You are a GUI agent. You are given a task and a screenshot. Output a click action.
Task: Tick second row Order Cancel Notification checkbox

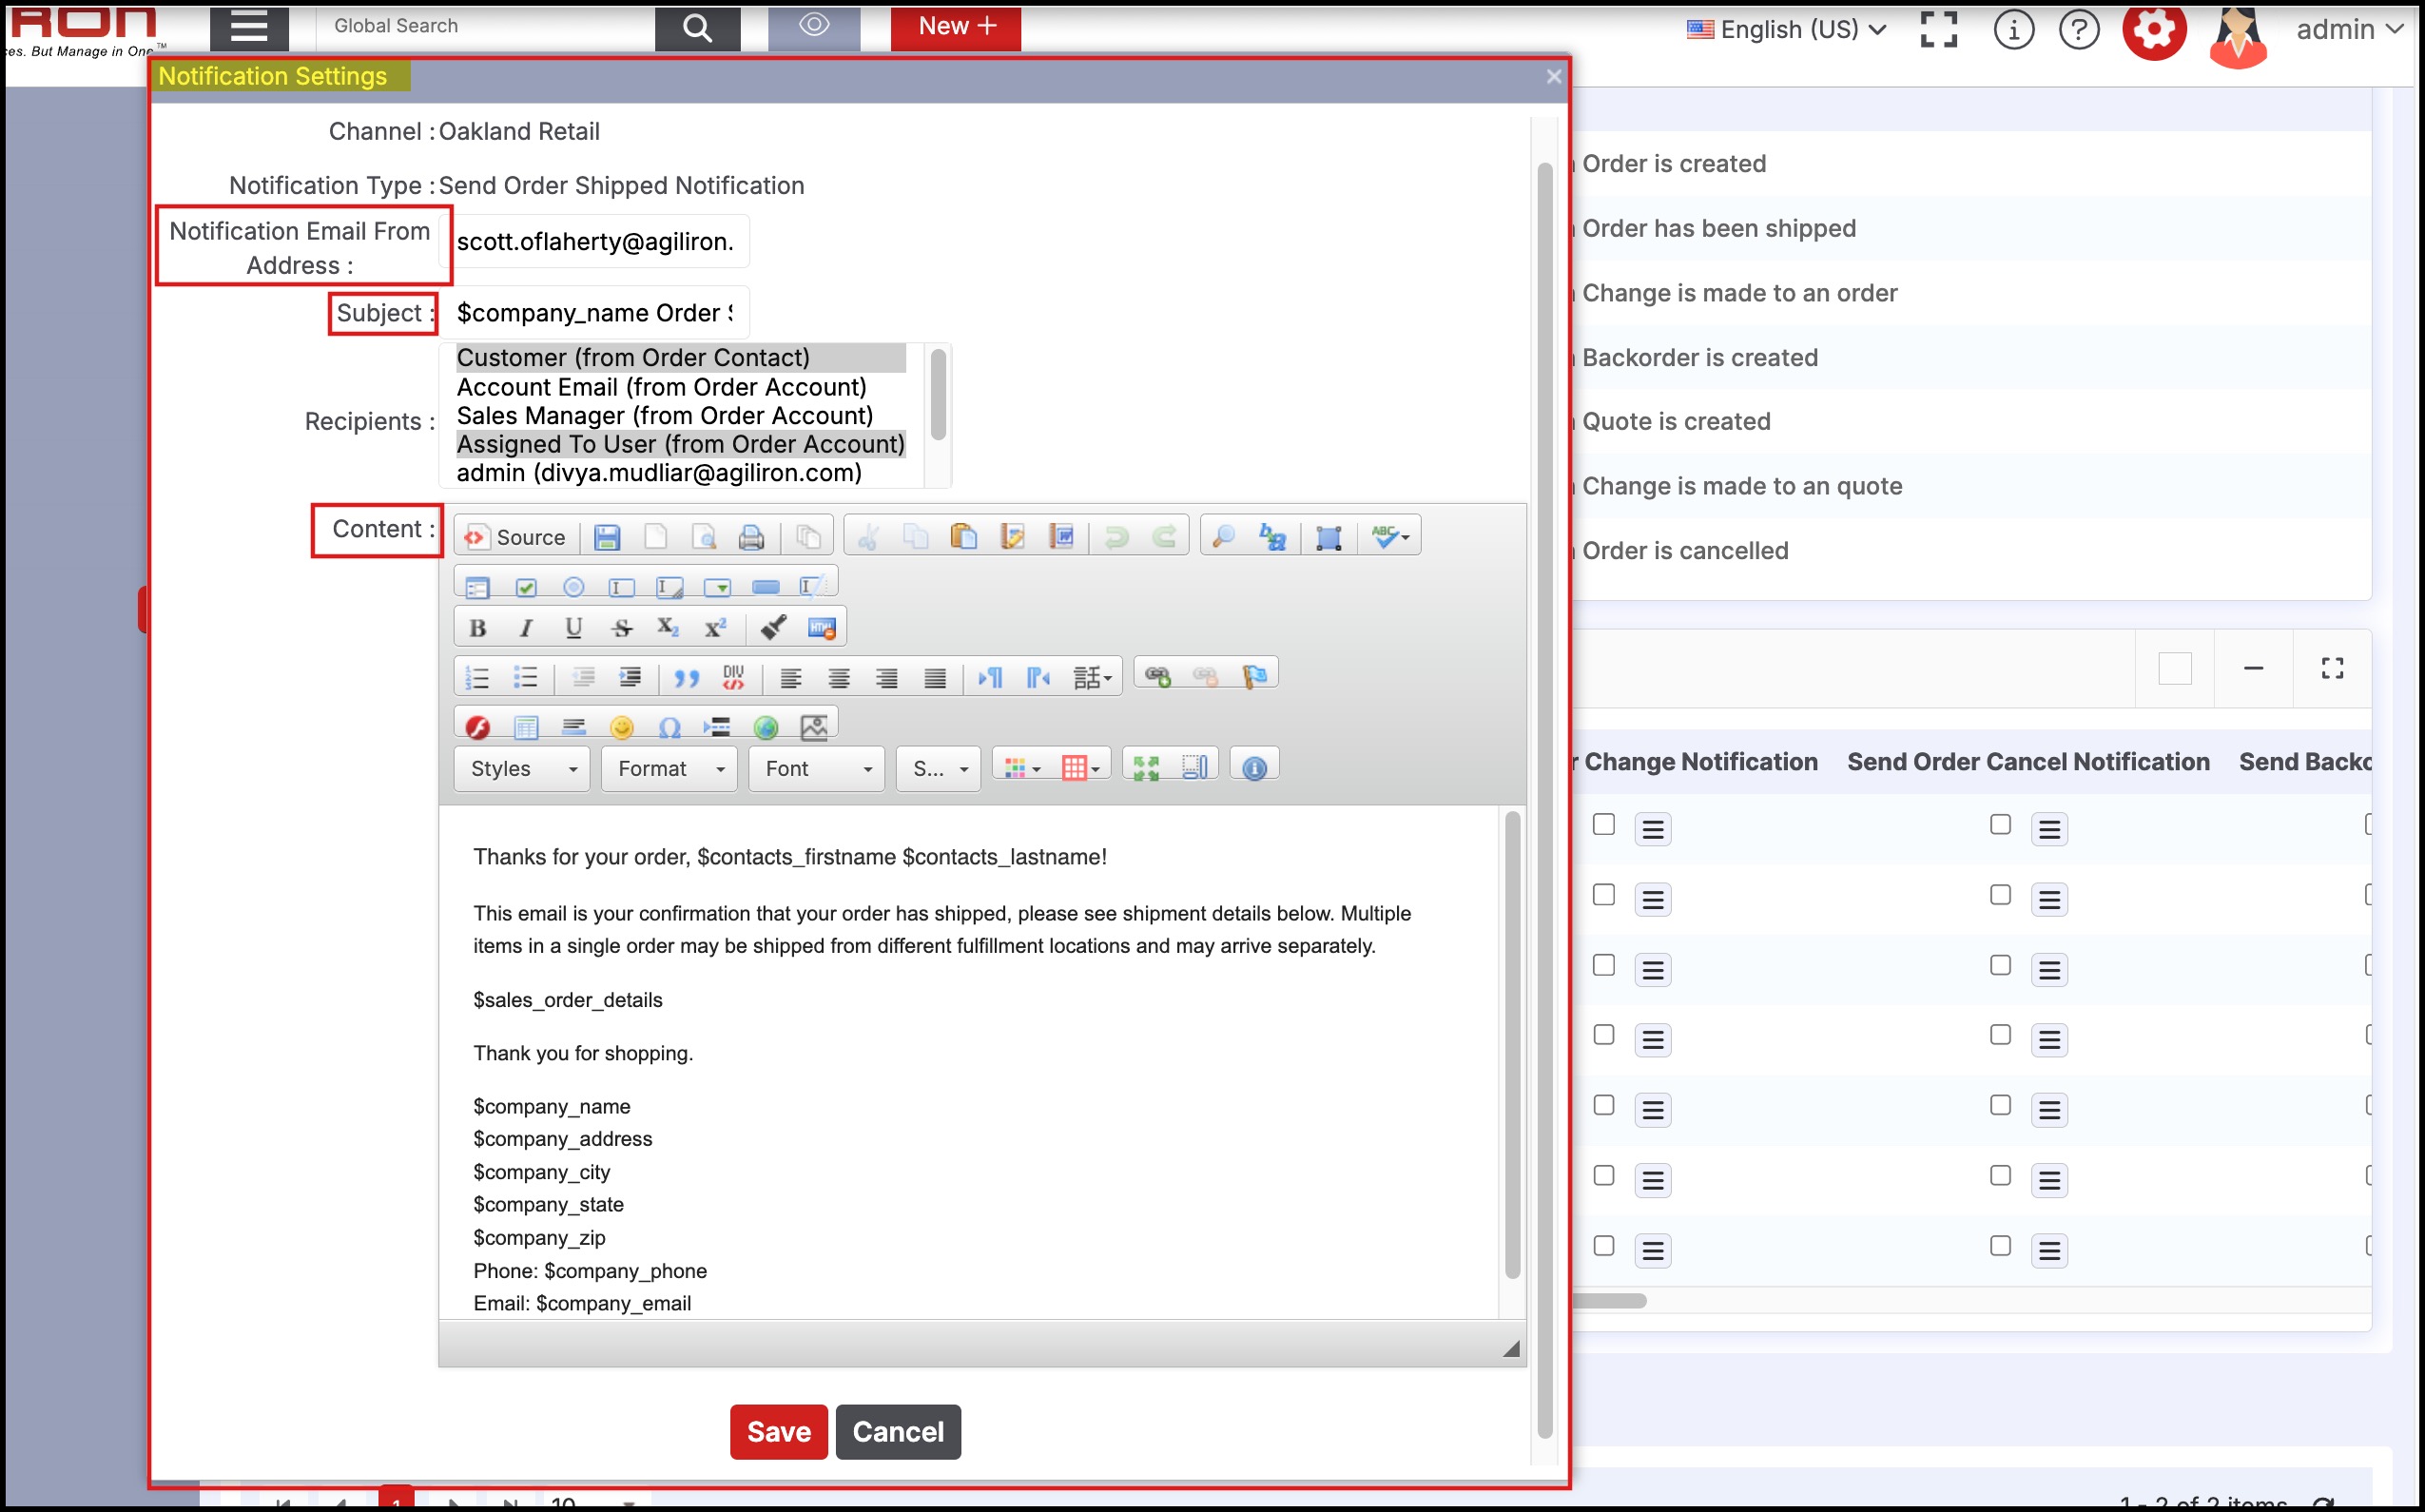point(2000,895)
